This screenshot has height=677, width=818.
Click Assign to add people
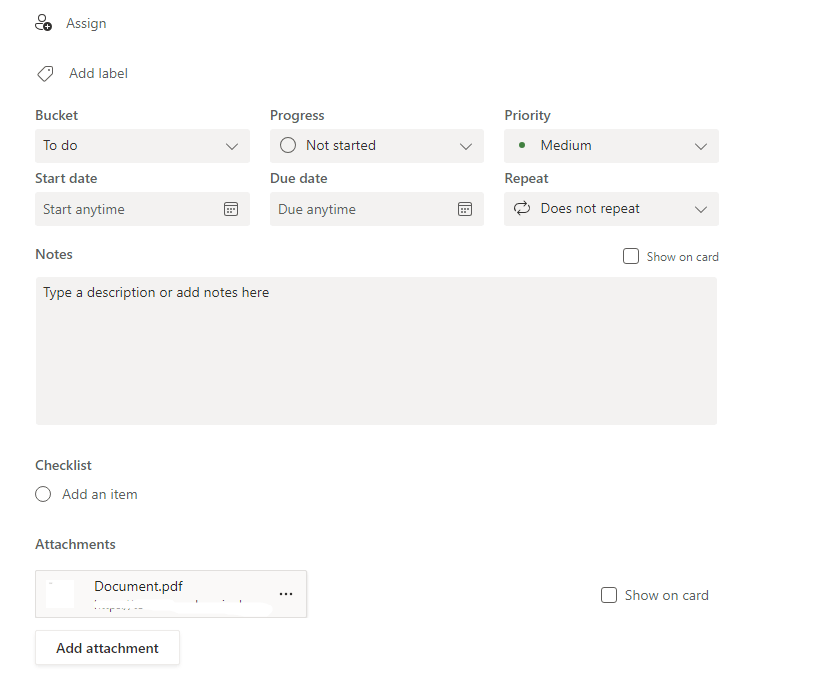click(x=86, y=23)
